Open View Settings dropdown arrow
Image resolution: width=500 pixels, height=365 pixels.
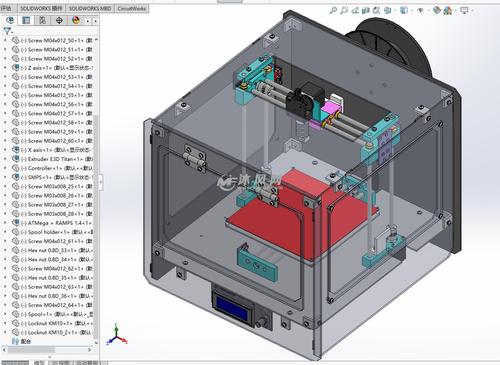coord(472,11)
